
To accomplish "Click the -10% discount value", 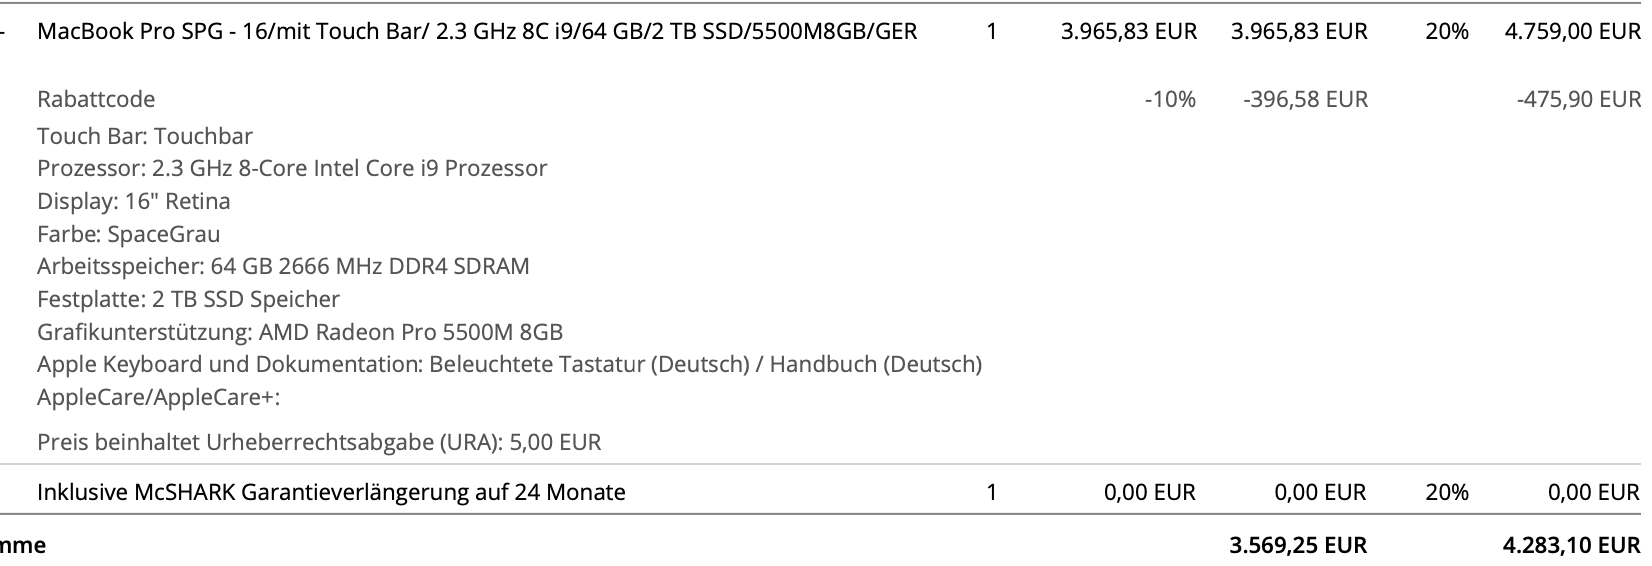I will coord(1170,99).
